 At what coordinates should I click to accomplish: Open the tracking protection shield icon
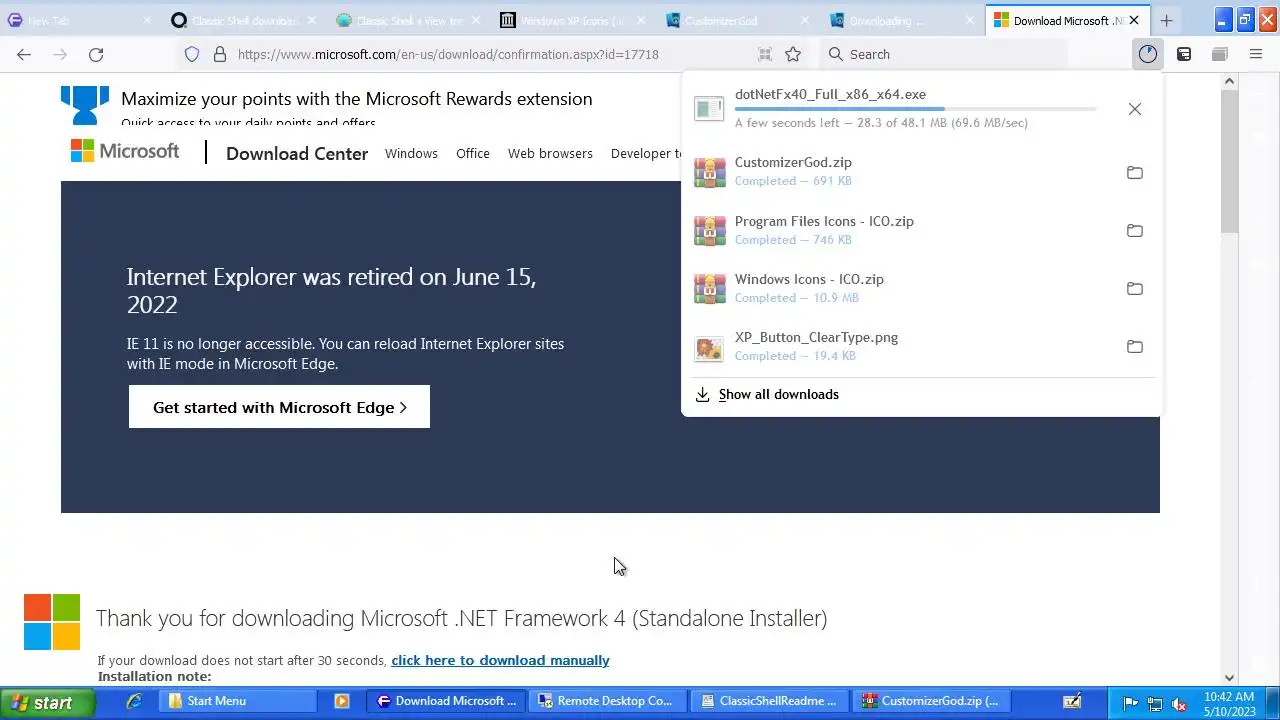coord(192,54)
